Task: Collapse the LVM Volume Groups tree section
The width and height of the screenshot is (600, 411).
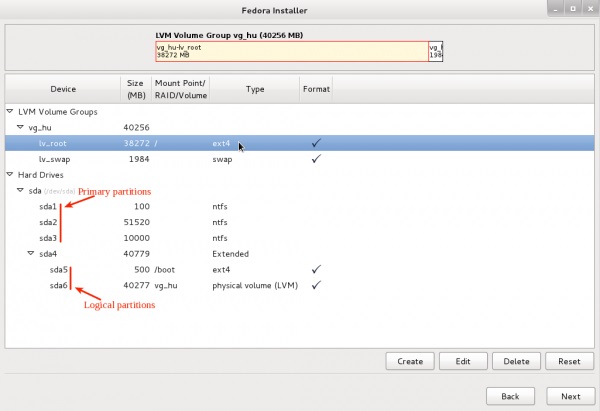Action: [x=10, y=111]
